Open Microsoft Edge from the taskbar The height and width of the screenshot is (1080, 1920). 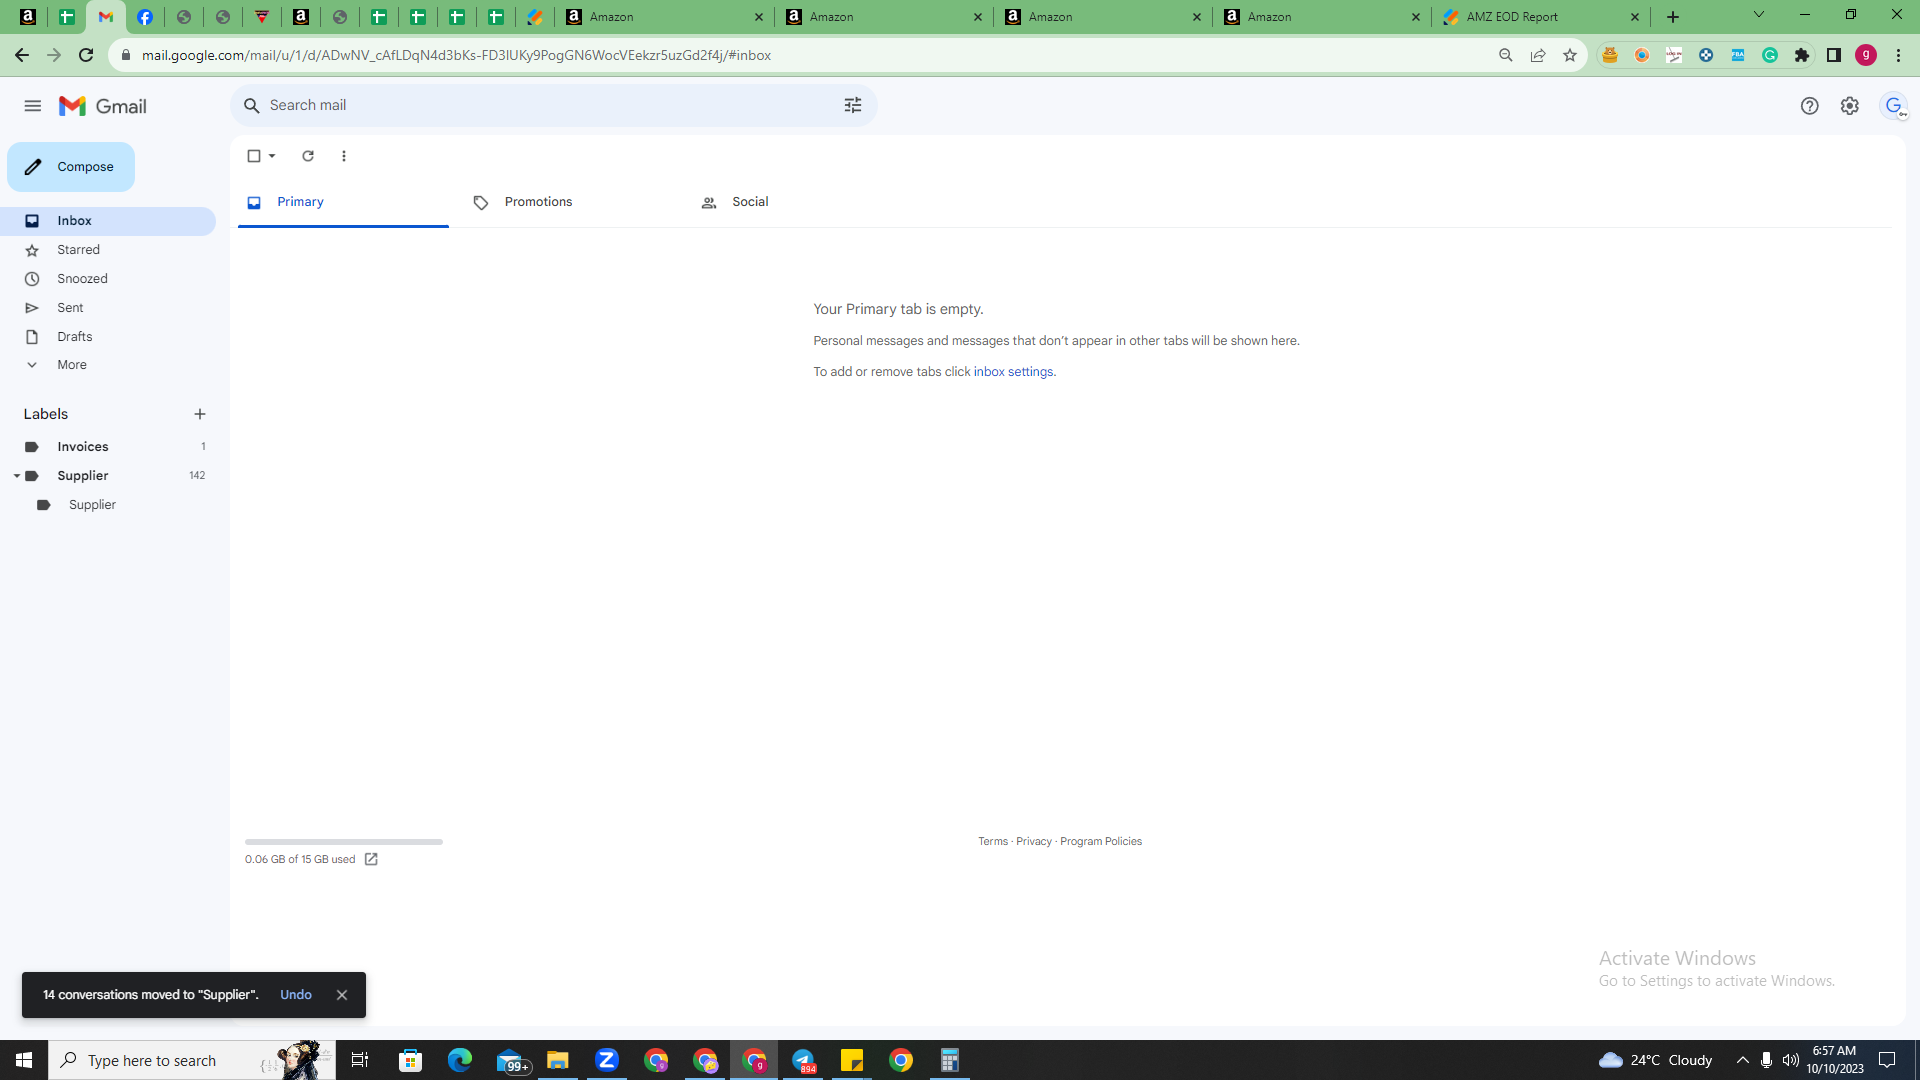tap(460, 1060)
